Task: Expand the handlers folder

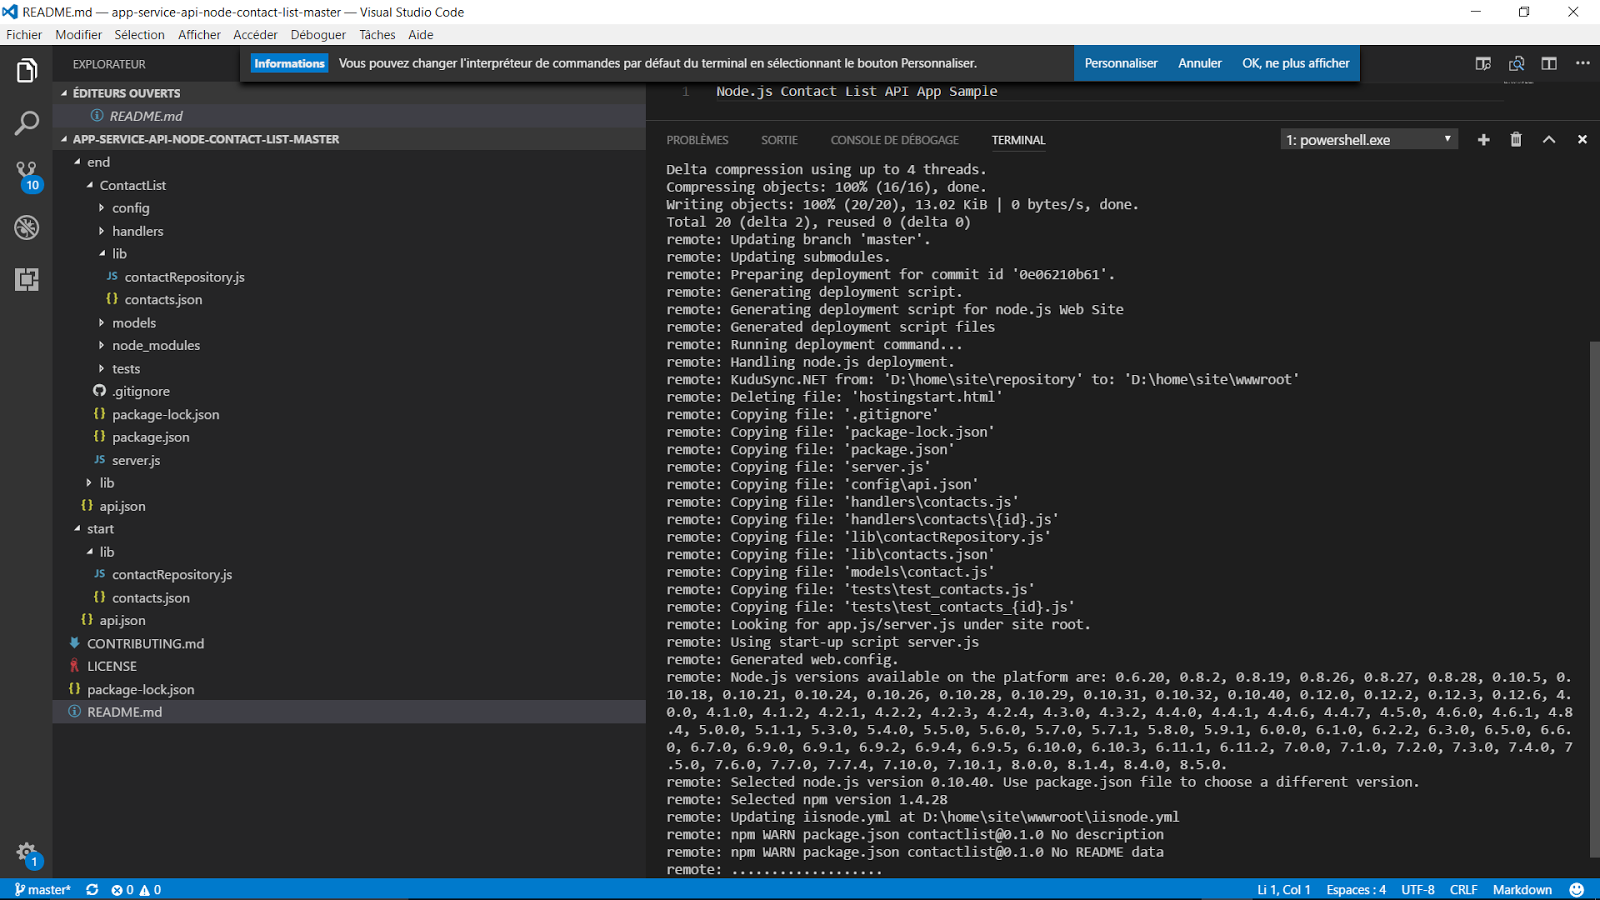Action: pos(137,231)
